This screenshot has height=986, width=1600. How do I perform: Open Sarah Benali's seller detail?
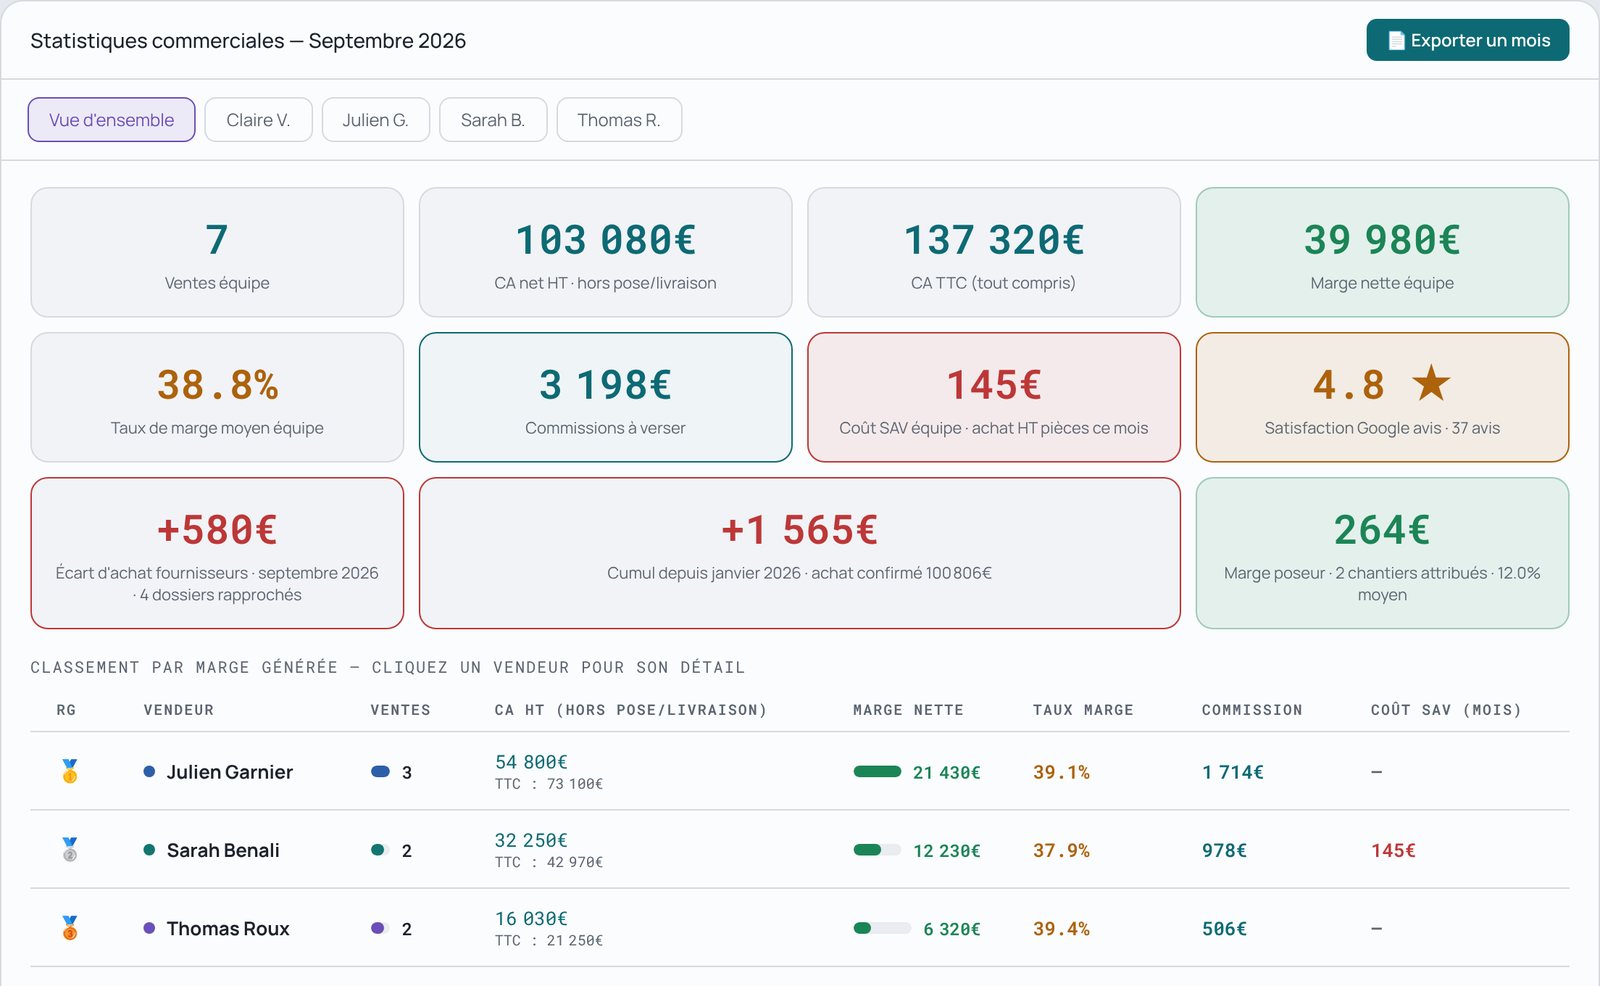coord(799,850)
